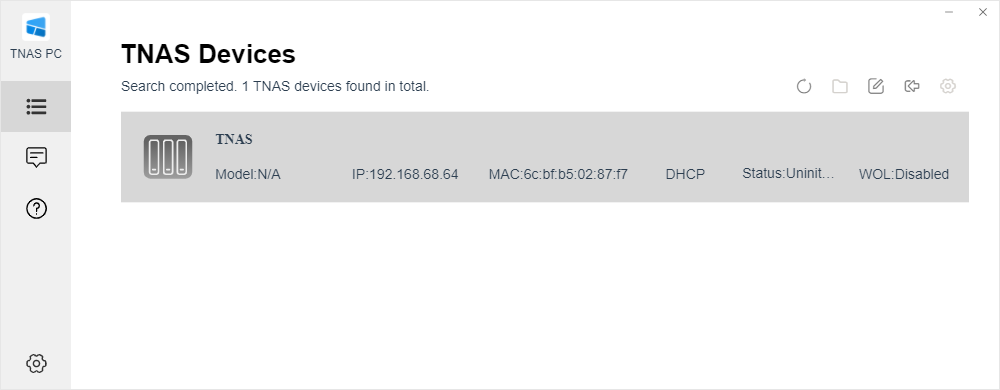The height and width of the screenshot is (390, 1000).
Task: Click the DHCP label in device row
Action: click(685, 174)
